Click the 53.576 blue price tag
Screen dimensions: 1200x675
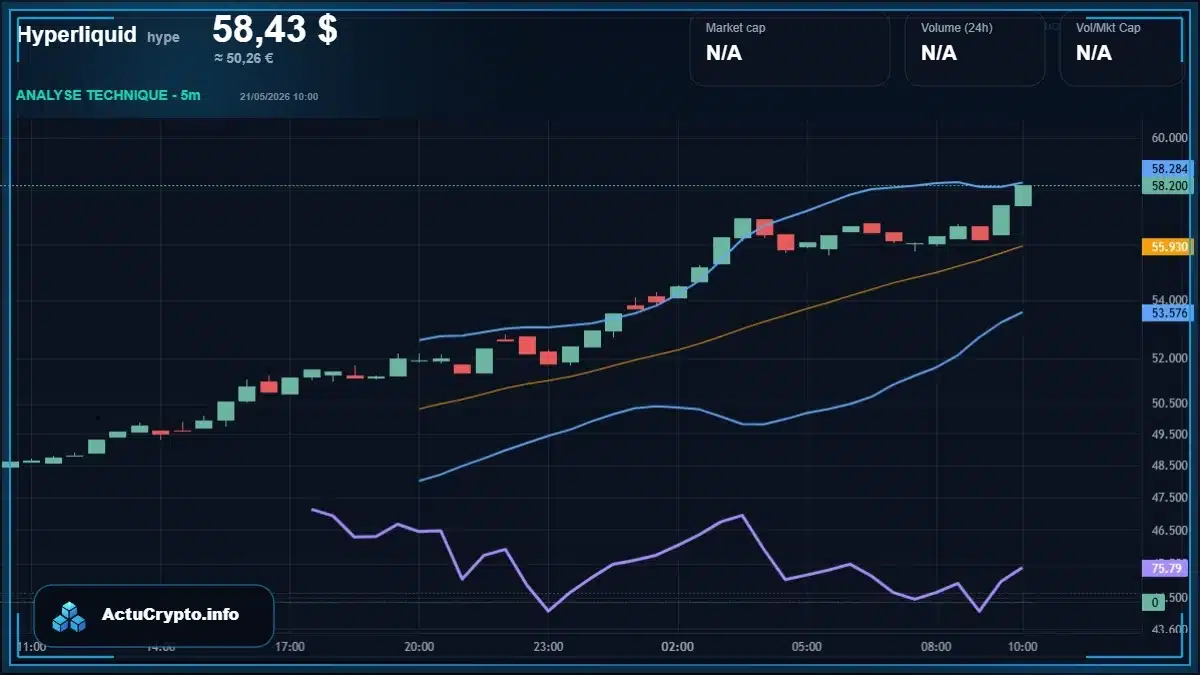[x=1167, y=313]
